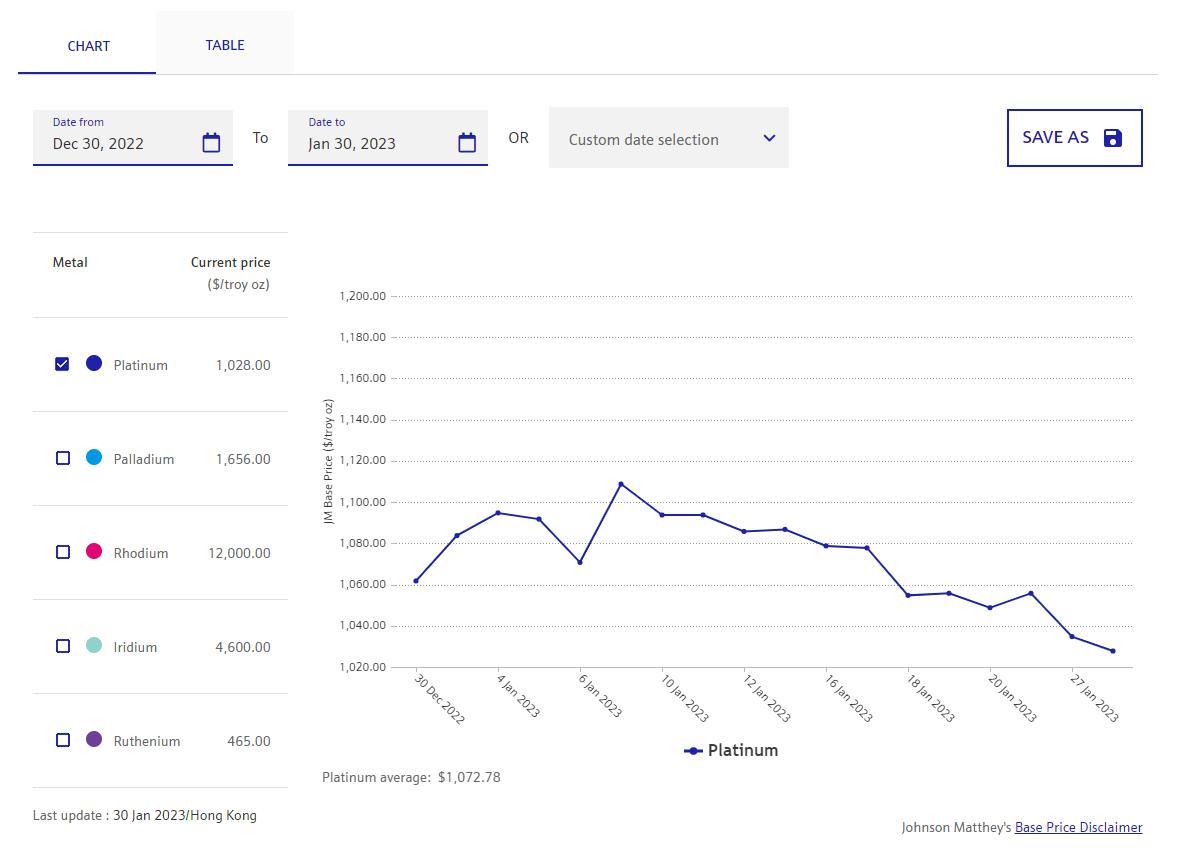
Task: Select the CHART tab
Action: coord(89,46)
